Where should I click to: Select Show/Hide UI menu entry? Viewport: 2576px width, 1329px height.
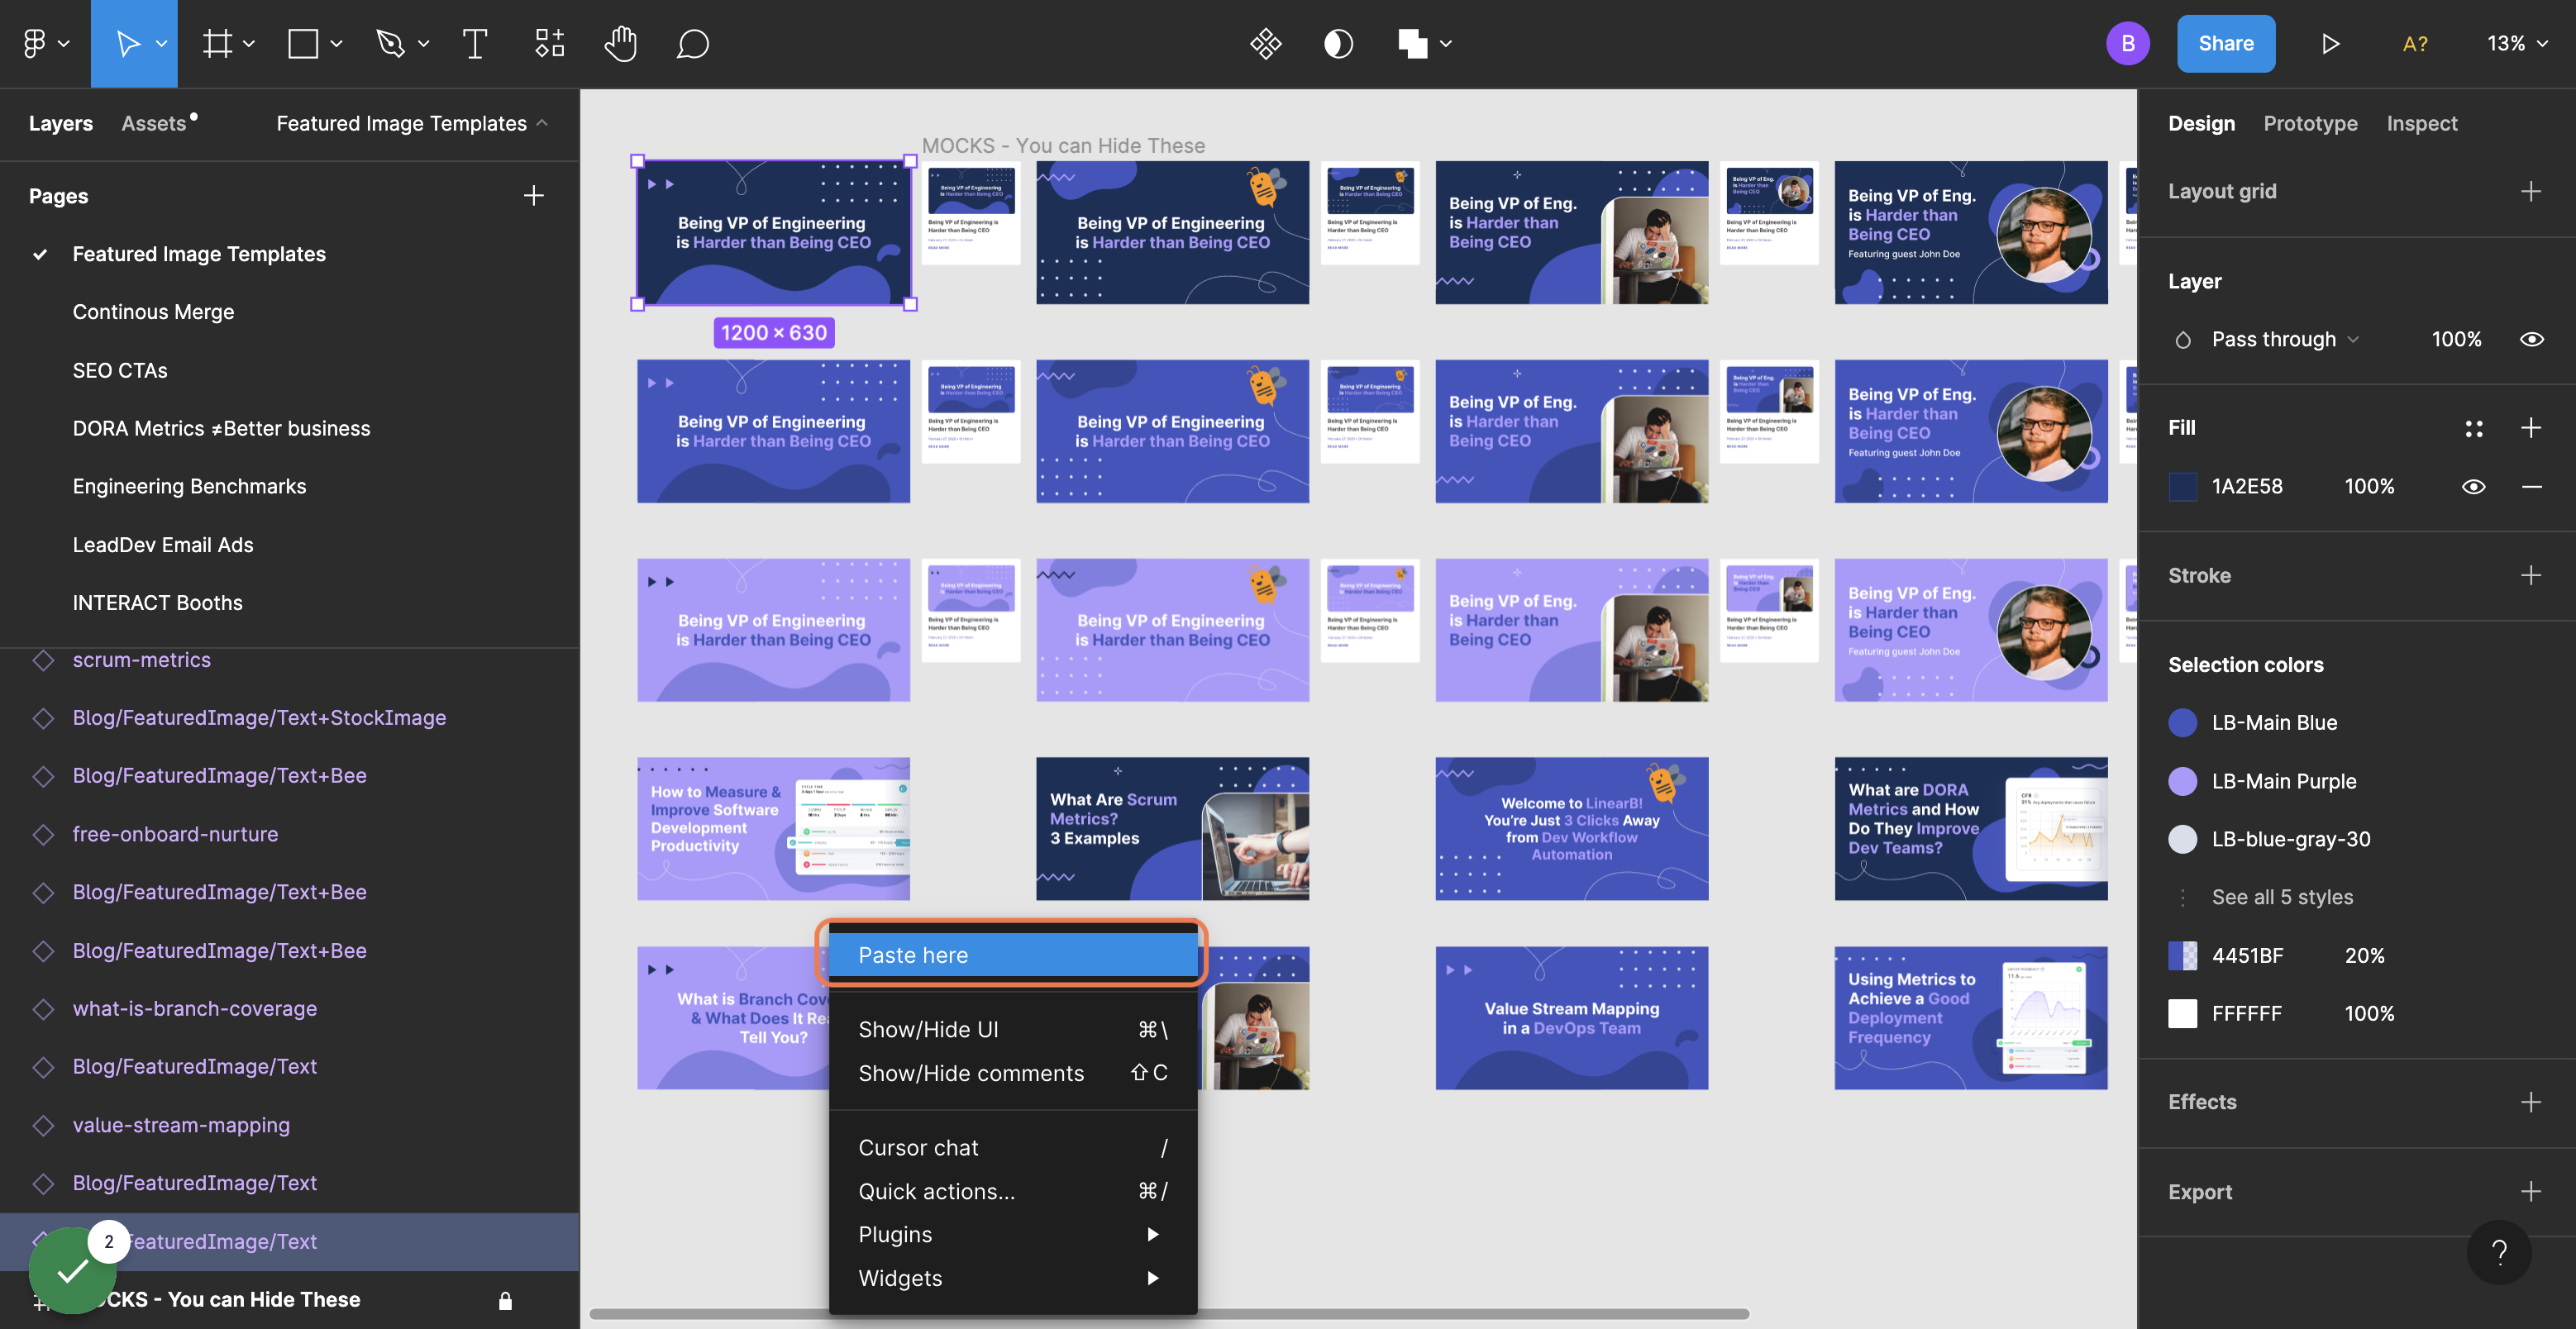tap(1012, 1029)
